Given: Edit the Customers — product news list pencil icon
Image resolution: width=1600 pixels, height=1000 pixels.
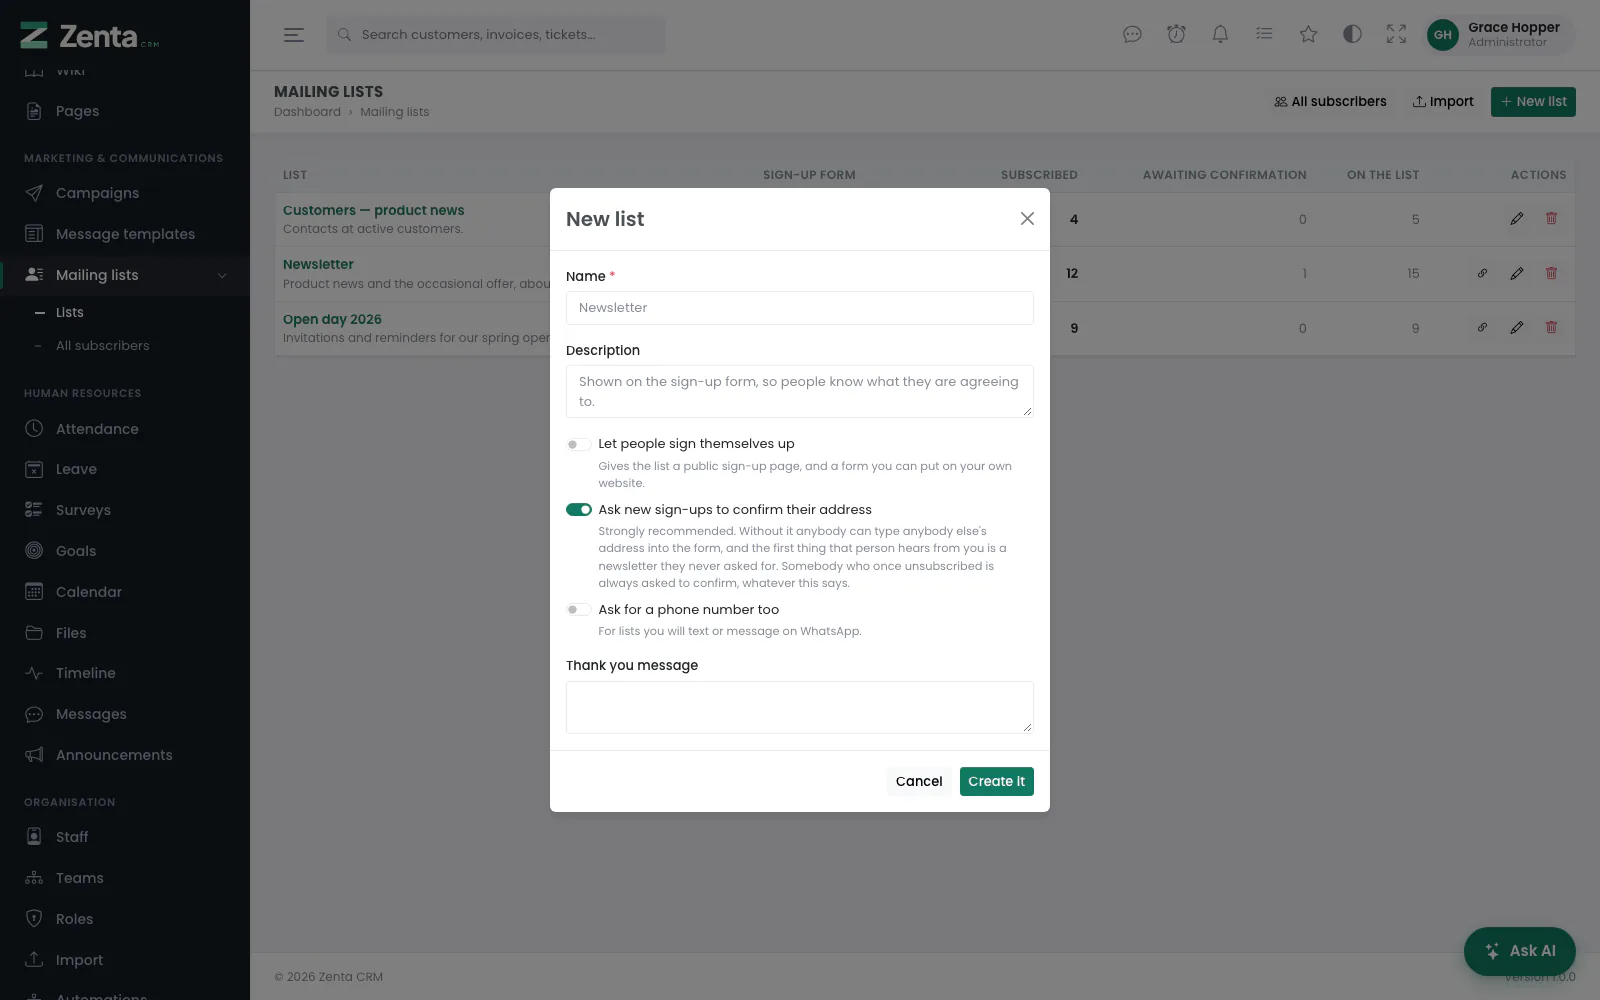Looking at the screenshot, I should [x=1517, y=218].
